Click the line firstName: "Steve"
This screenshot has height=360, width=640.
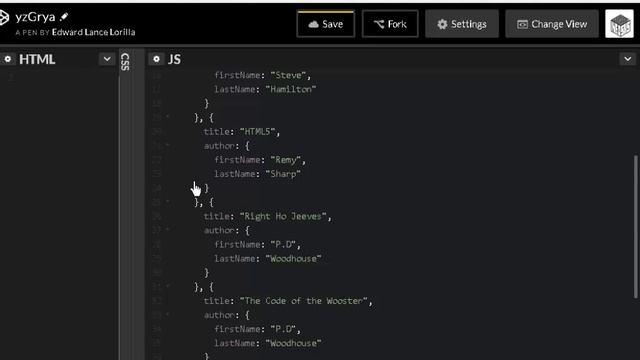[262, 75]
